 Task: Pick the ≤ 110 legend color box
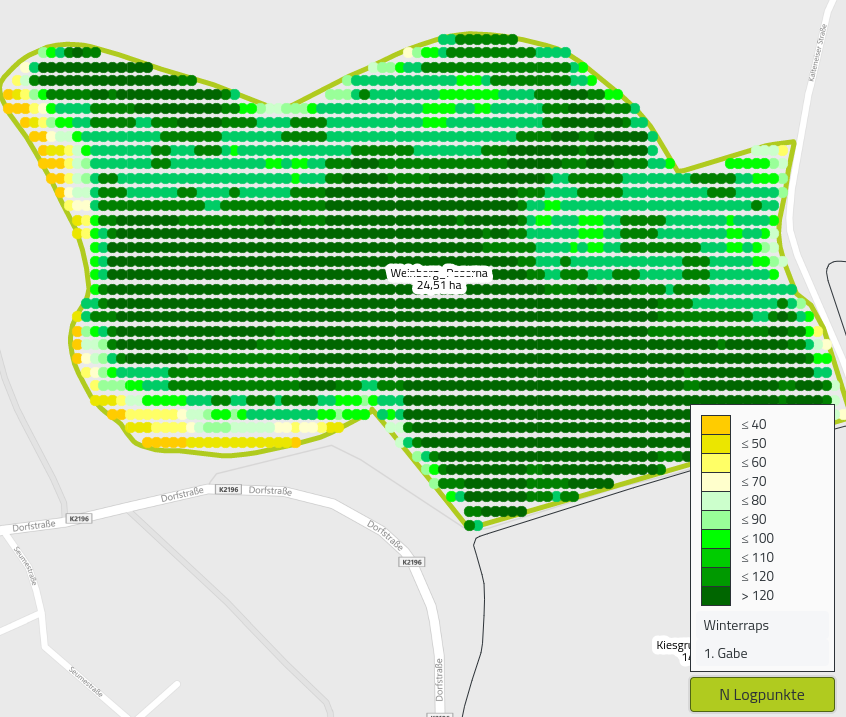tap(716, 558)
